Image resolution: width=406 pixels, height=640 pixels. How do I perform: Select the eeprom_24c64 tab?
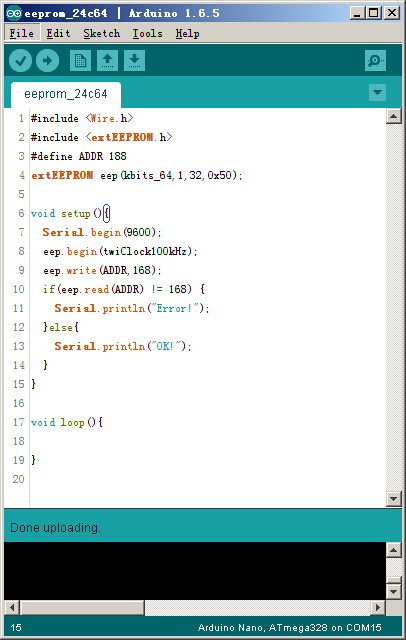pos(66,94)
